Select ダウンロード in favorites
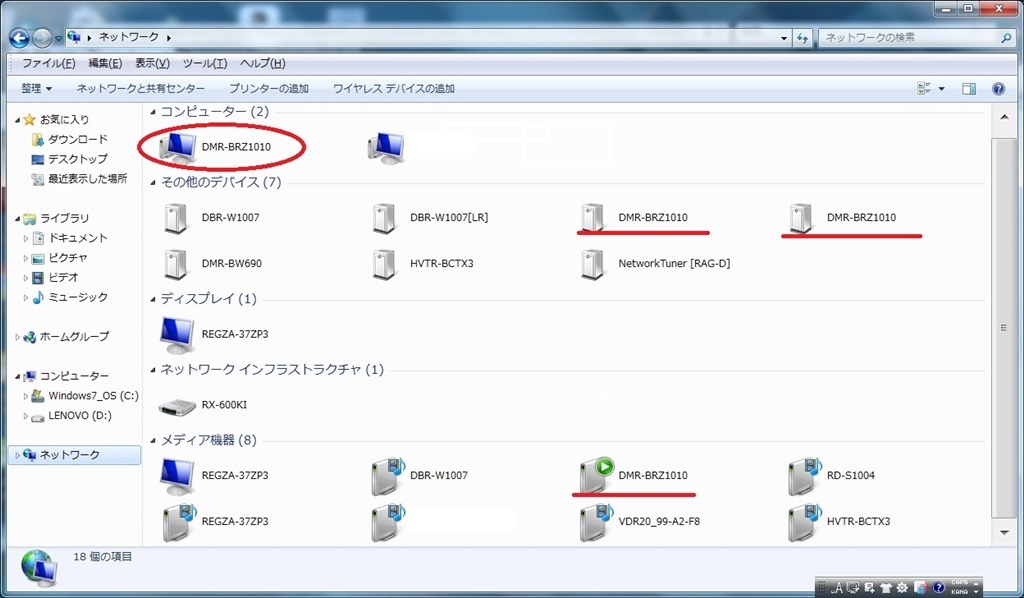1024x598 pixels. 77,140
